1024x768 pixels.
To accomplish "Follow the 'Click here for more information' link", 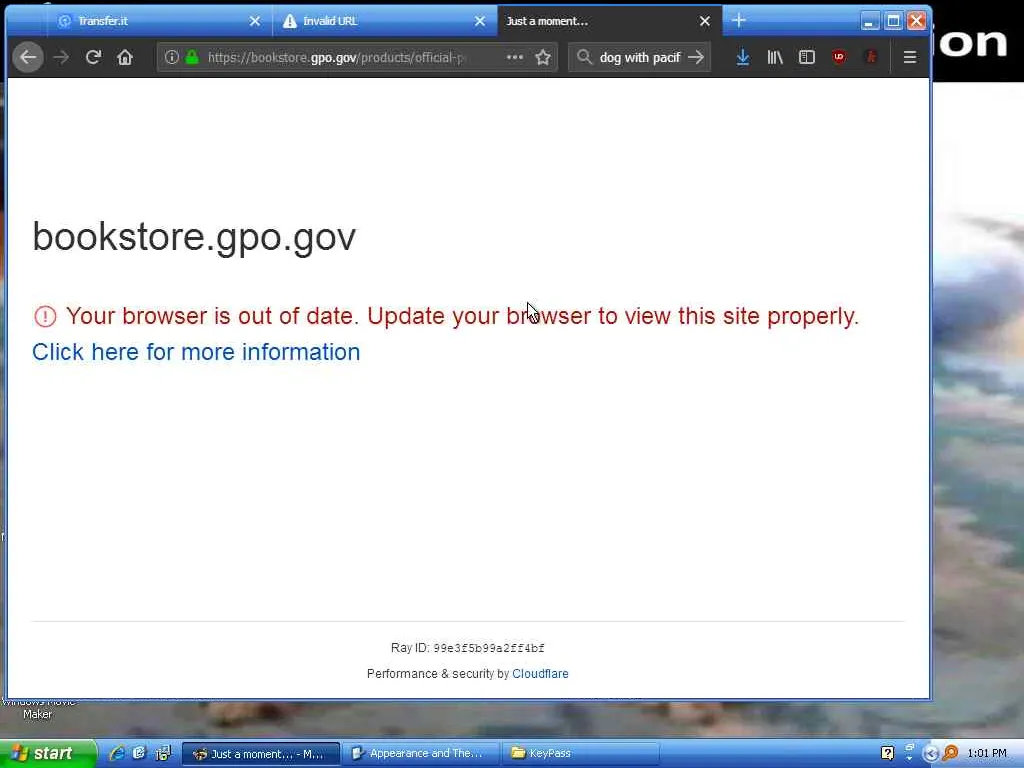I will click(x=196, y=352).
